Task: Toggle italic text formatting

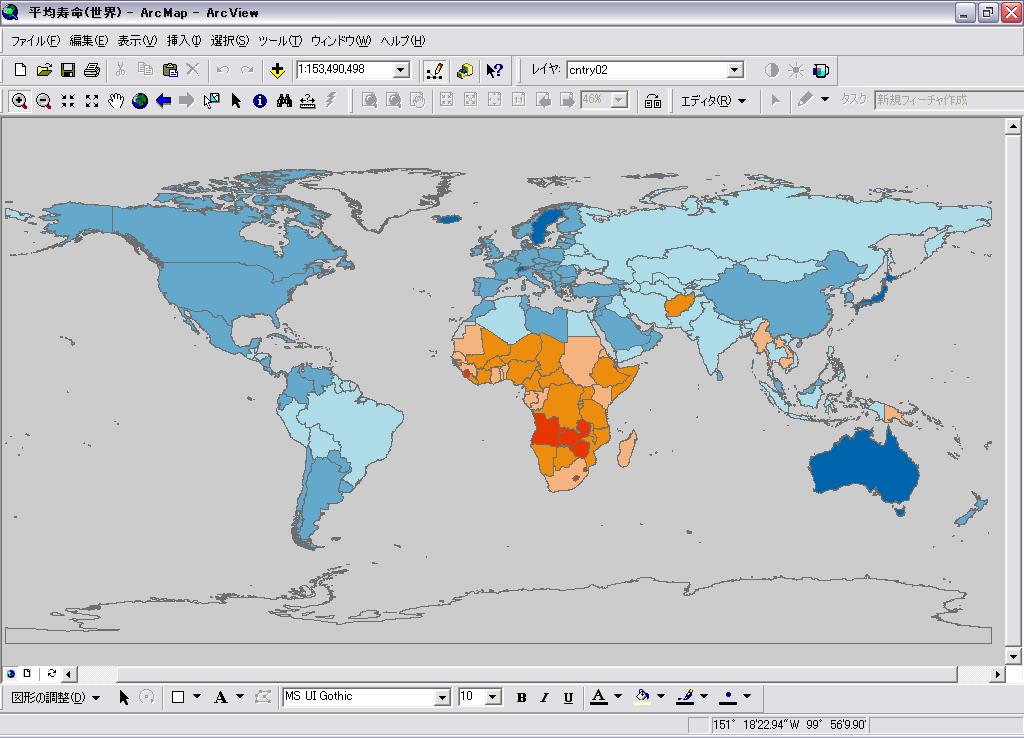Action: click(545, 697)
